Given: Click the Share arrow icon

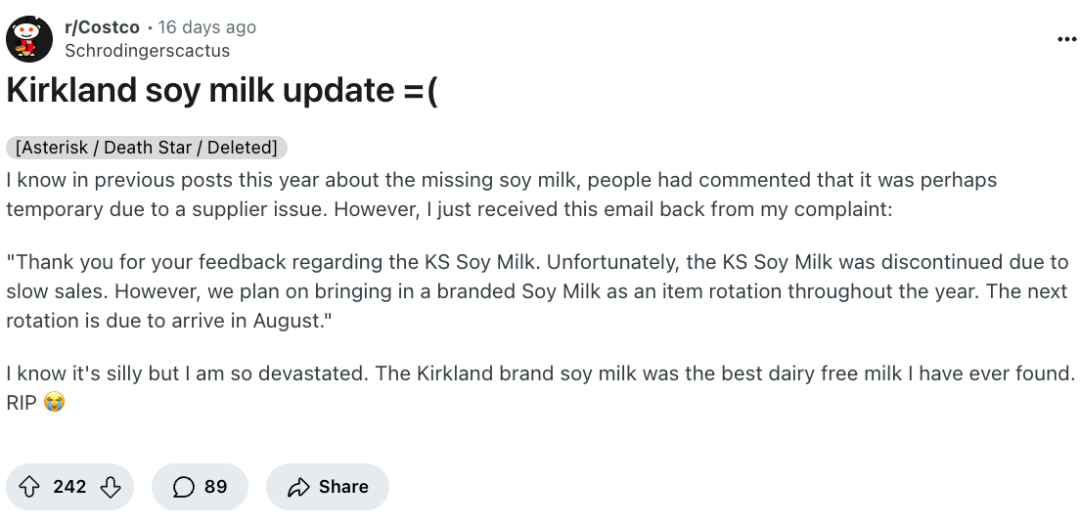Looking at the screenshot, I should (298, 487).
